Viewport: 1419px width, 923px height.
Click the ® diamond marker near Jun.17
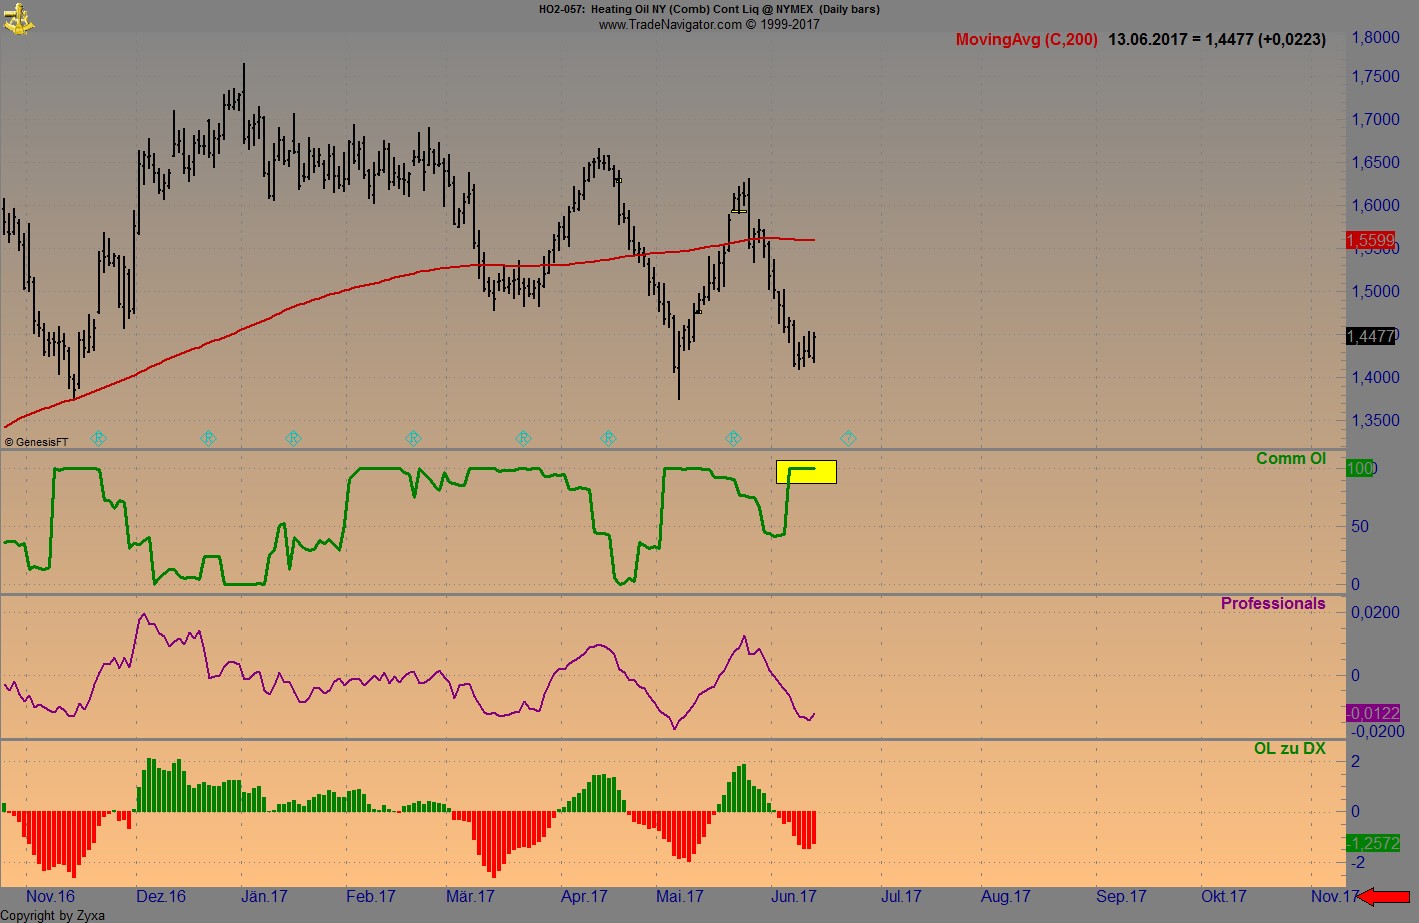tap(733, 437)
